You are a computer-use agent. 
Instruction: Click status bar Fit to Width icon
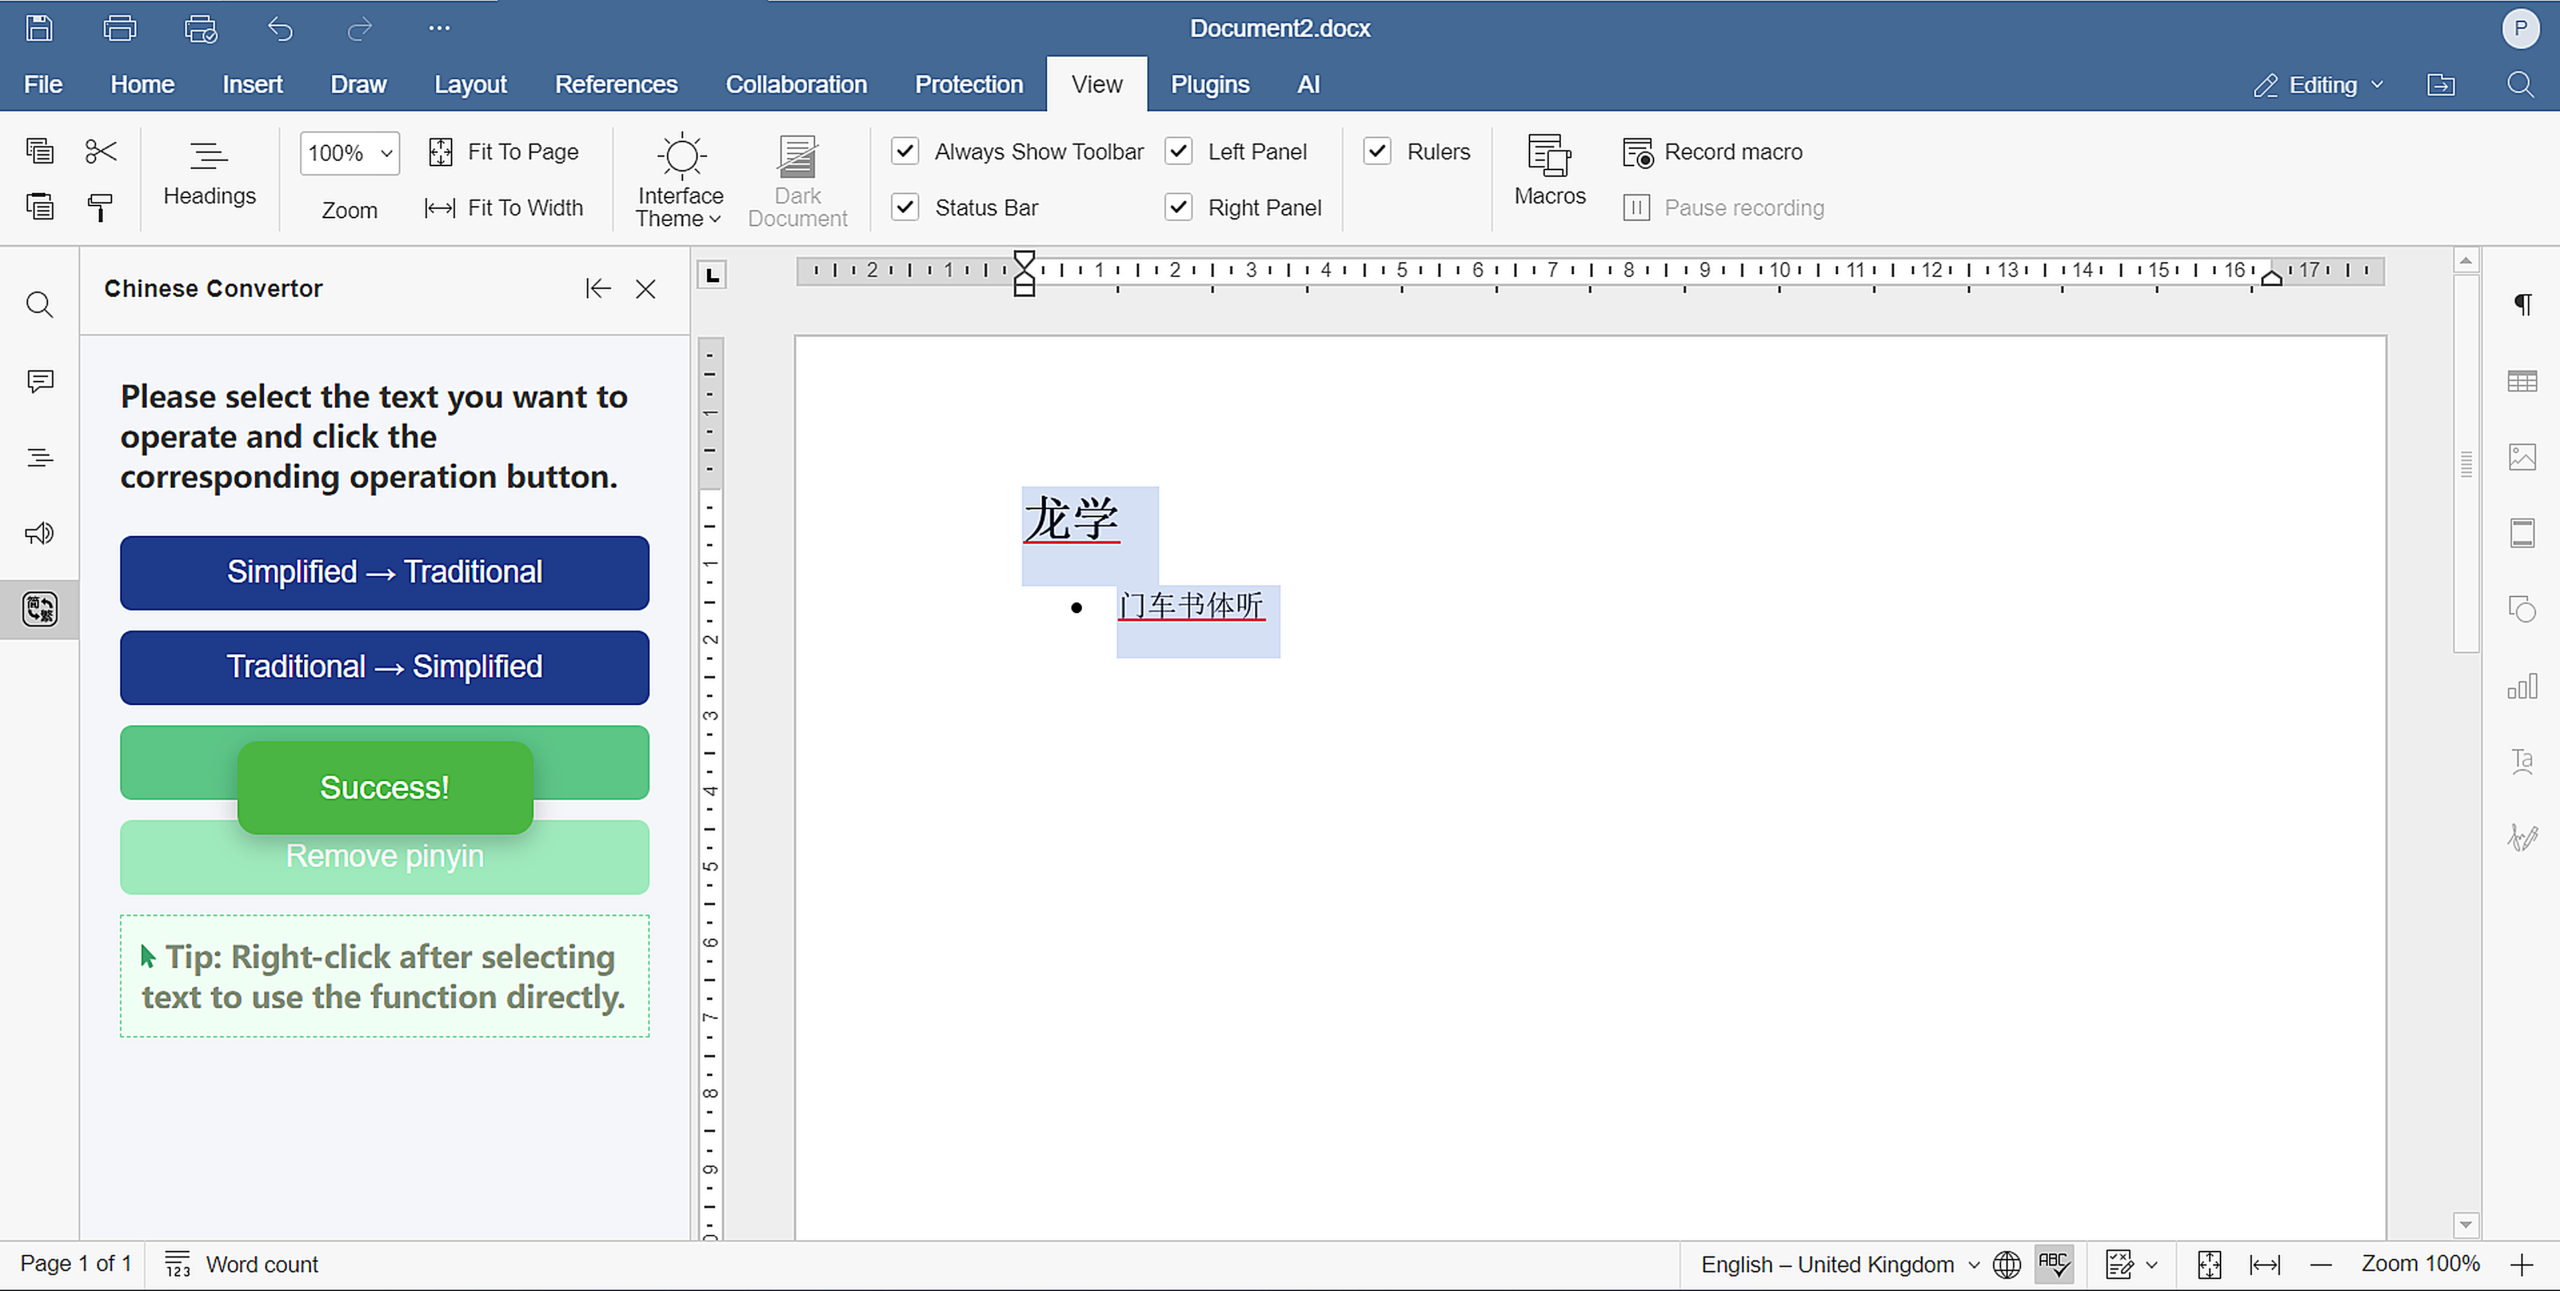pos(2265,1265)
